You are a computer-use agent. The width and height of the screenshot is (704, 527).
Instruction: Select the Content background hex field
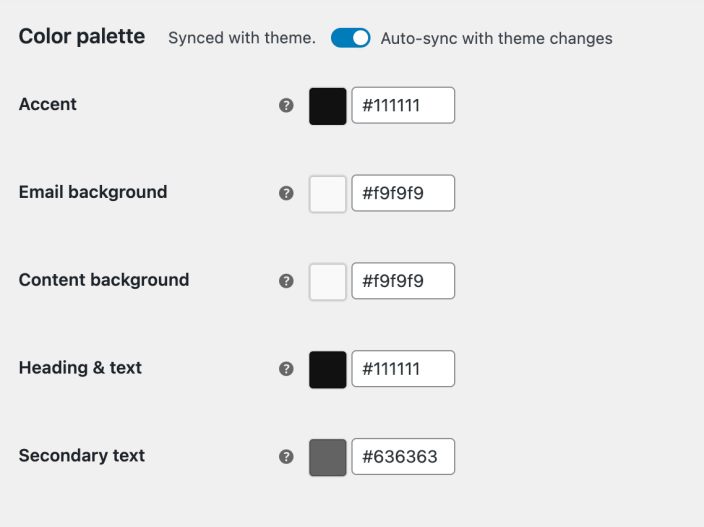coord(403,282)
